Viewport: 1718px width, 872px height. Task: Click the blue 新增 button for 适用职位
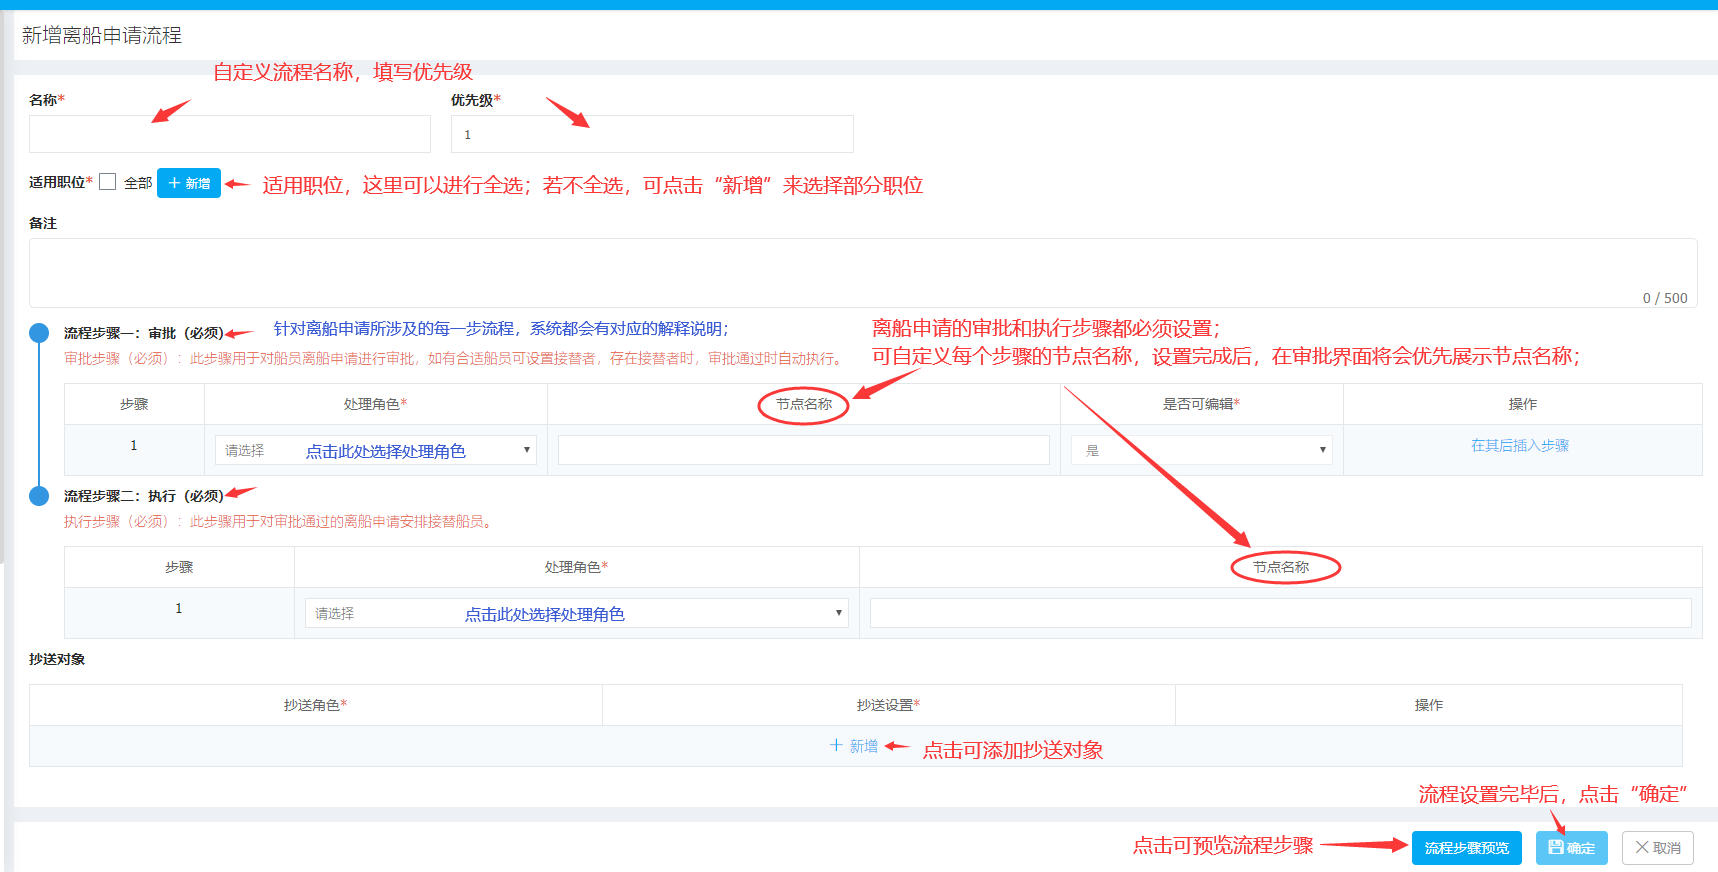pyautogui.click(x=189, y=183)
